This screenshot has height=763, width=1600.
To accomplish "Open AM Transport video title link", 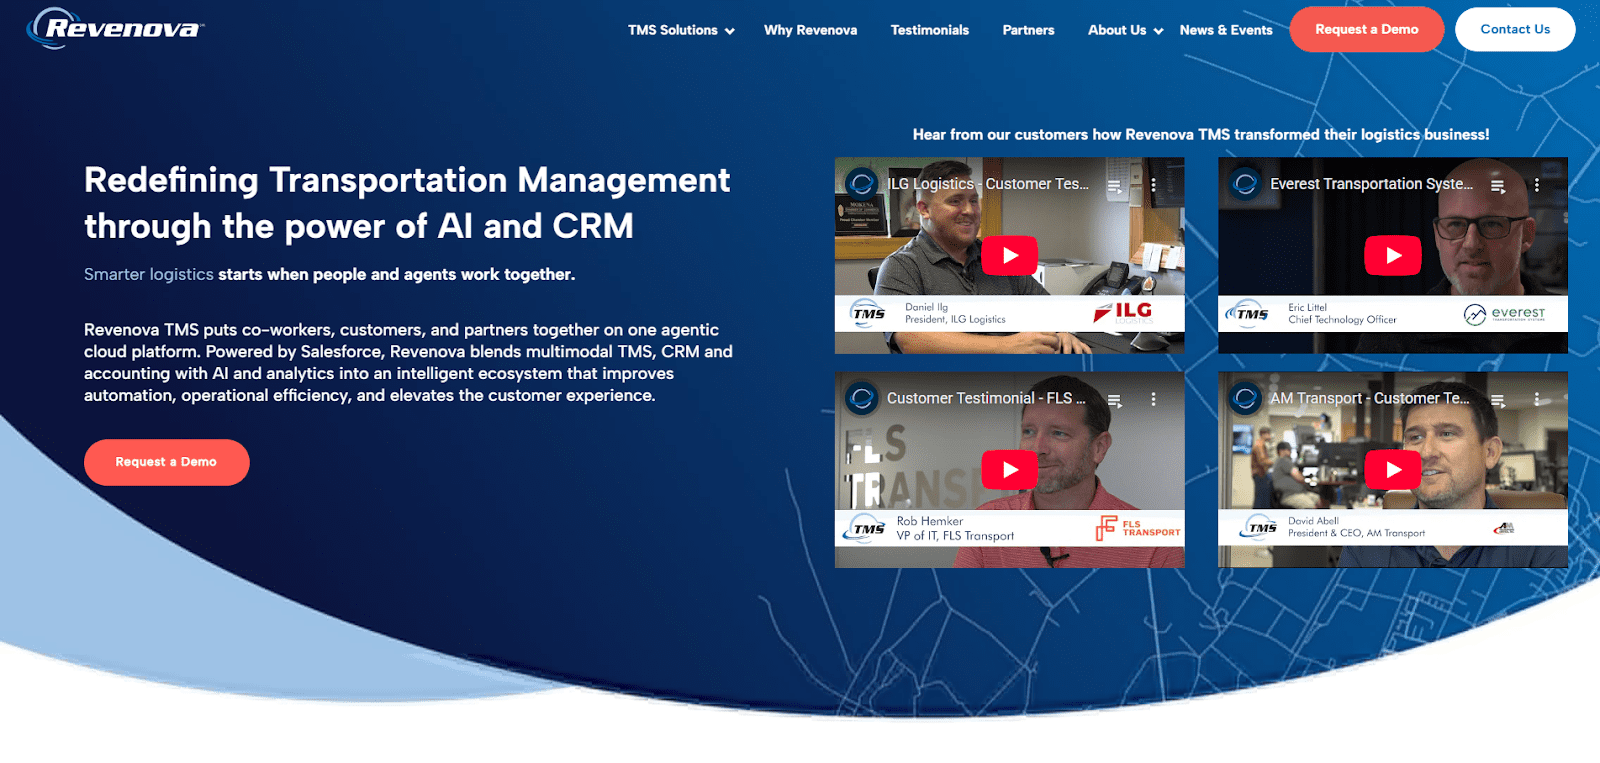I will (x=1370, y=398).
